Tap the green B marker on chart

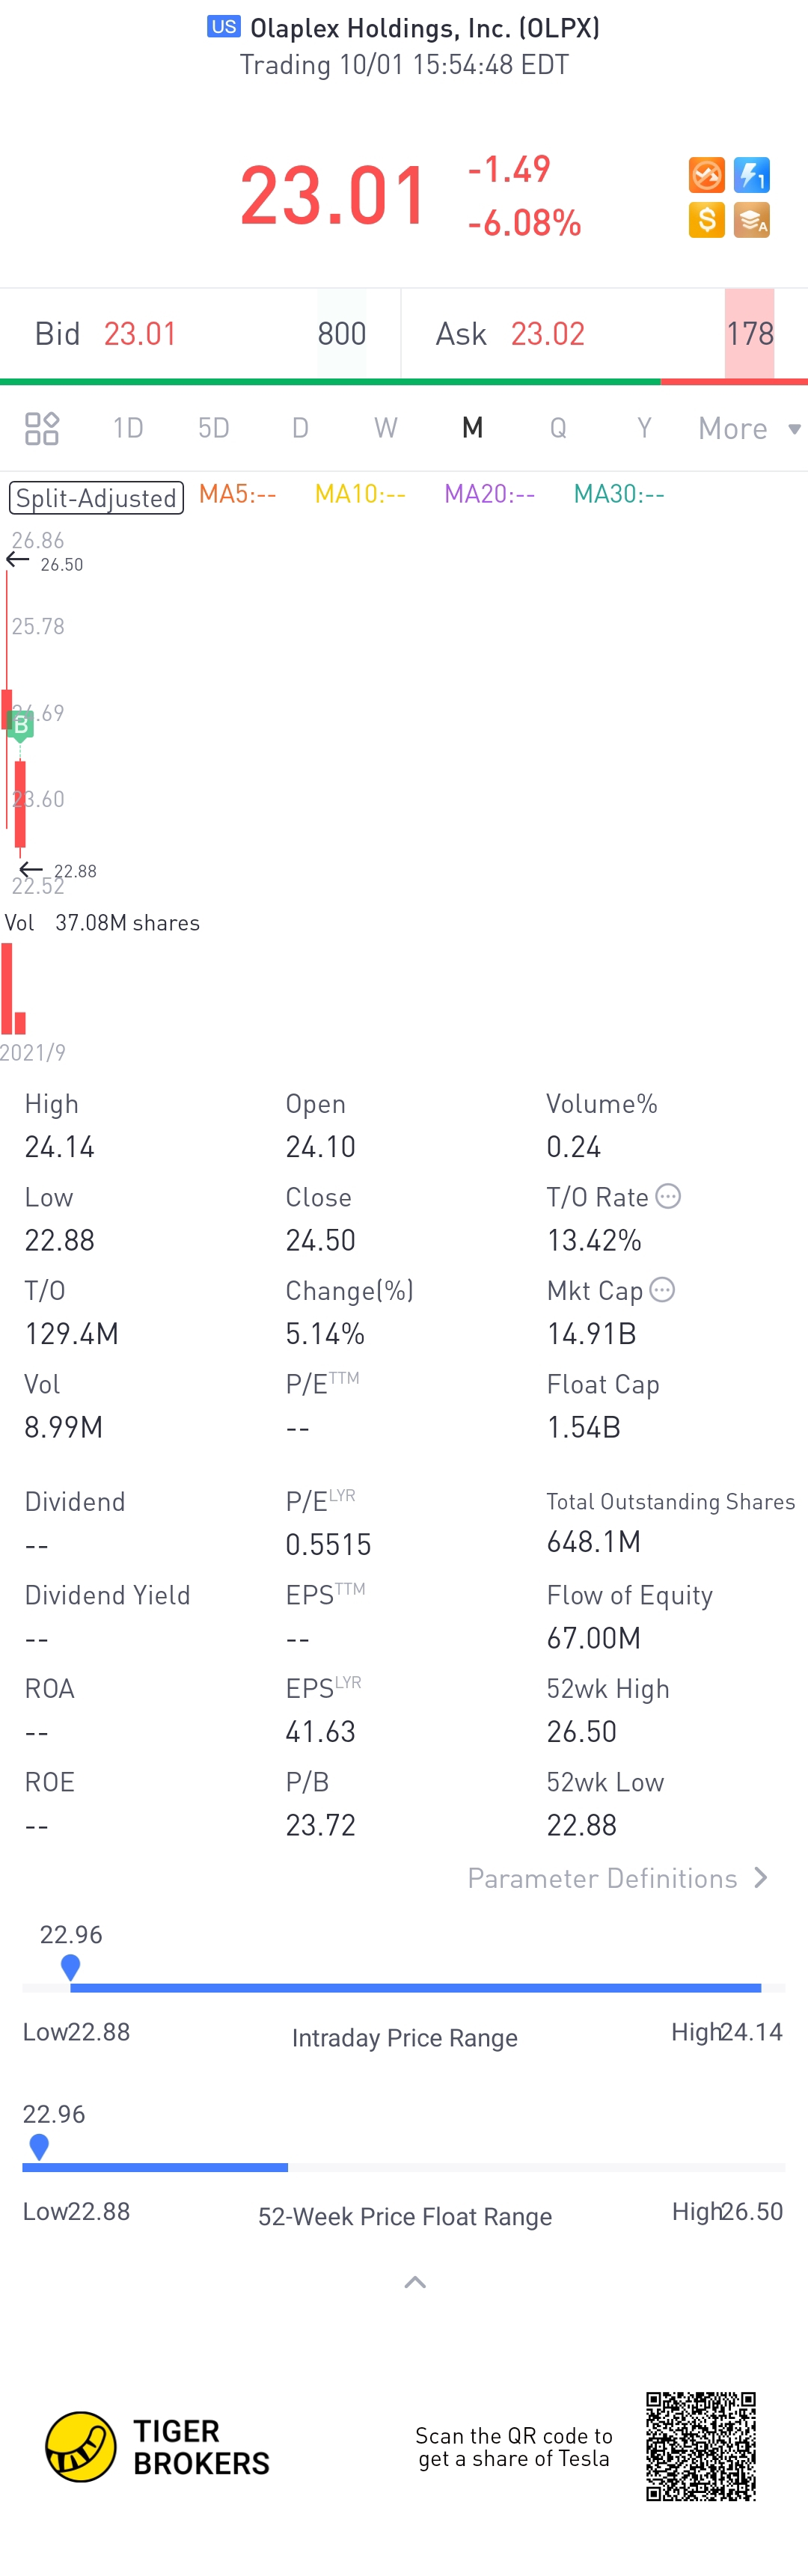tap(20, 724)
